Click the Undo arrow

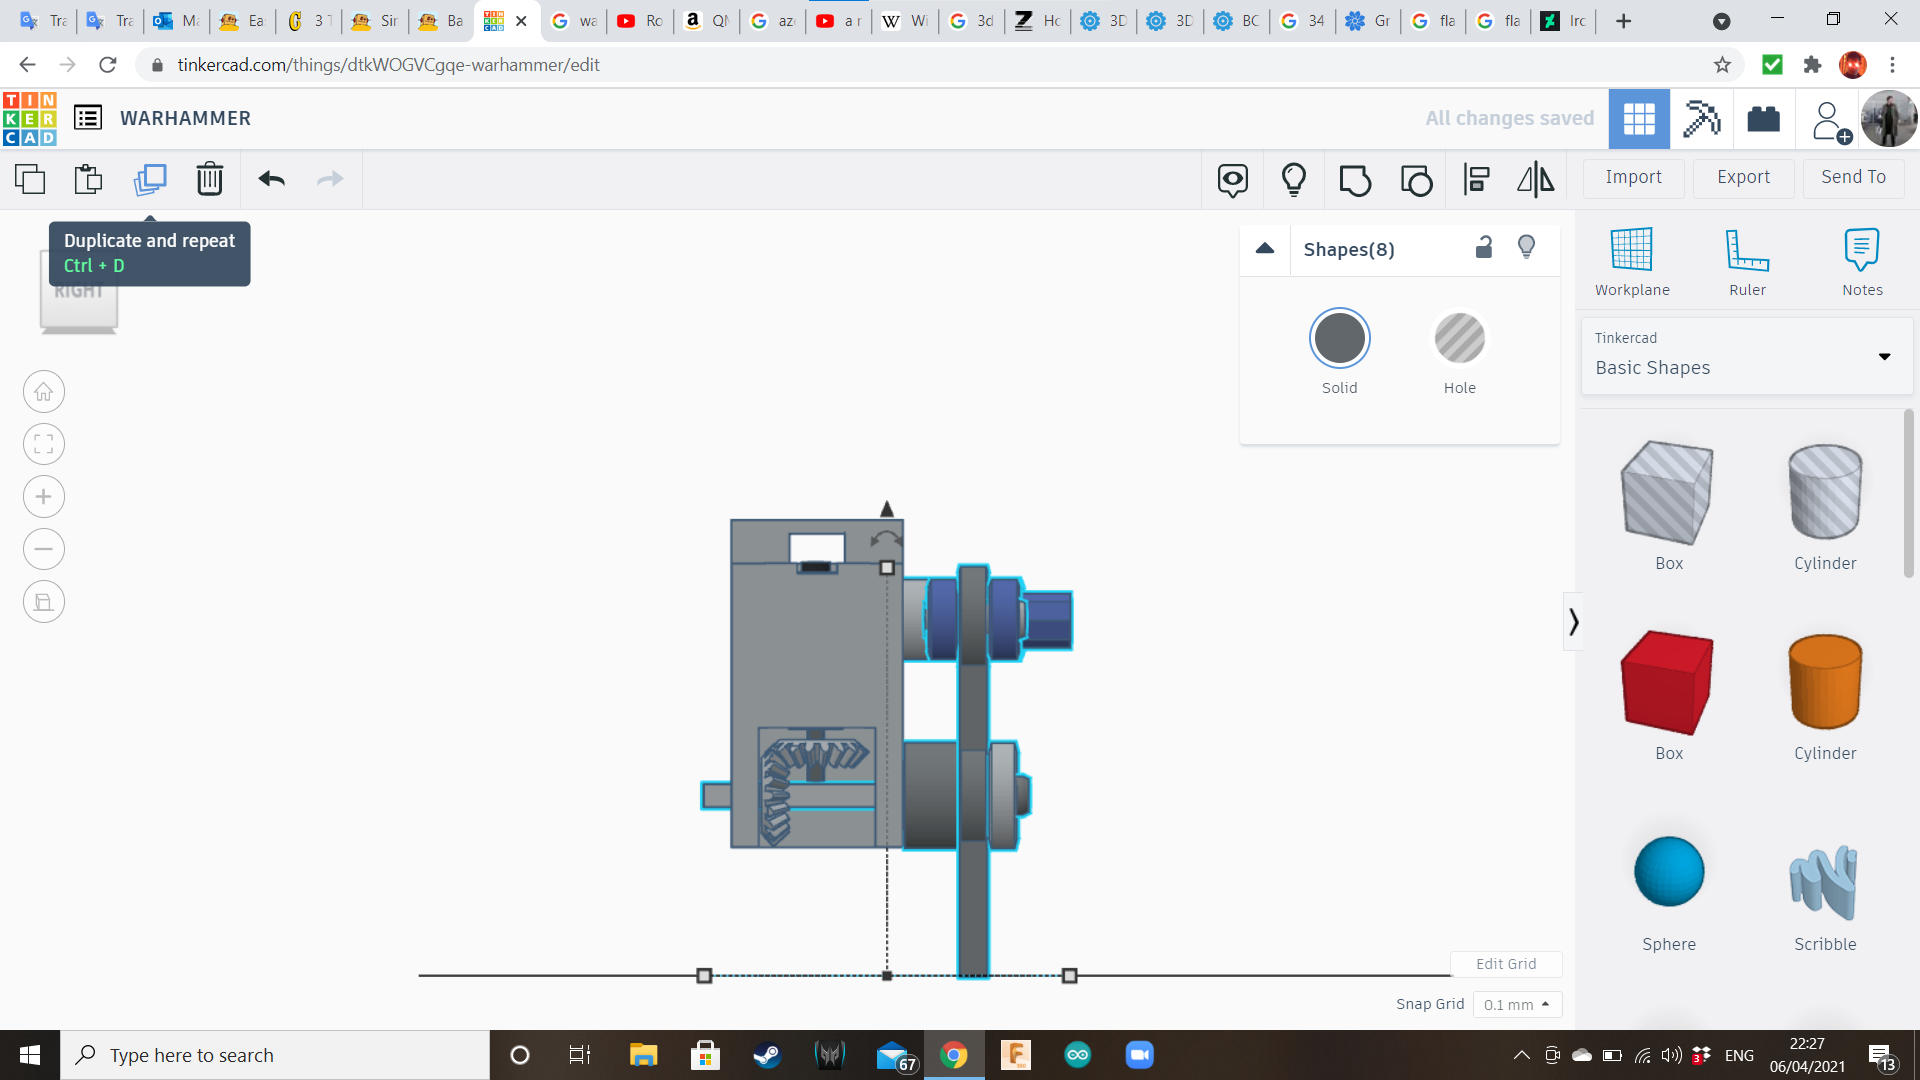click(x=271, y=179)
